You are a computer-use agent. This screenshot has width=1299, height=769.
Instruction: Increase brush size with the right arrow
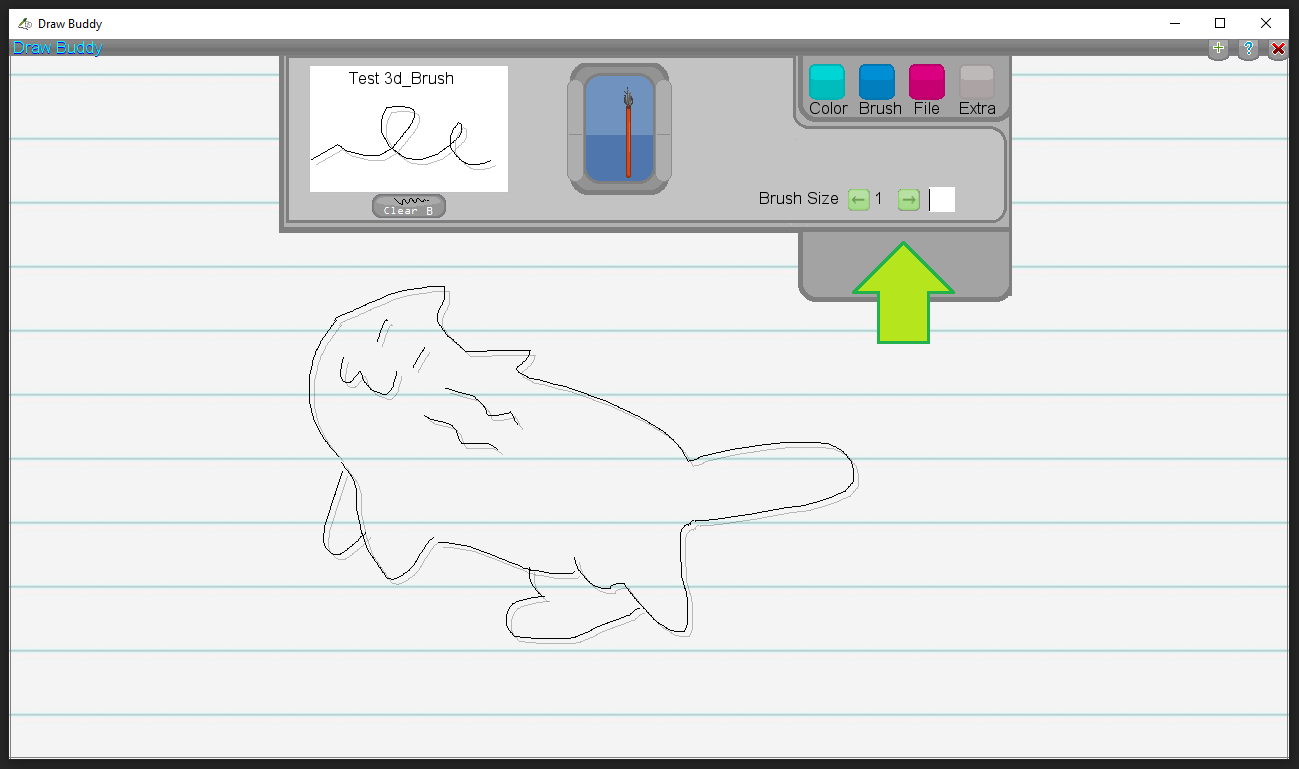(908, 200)
